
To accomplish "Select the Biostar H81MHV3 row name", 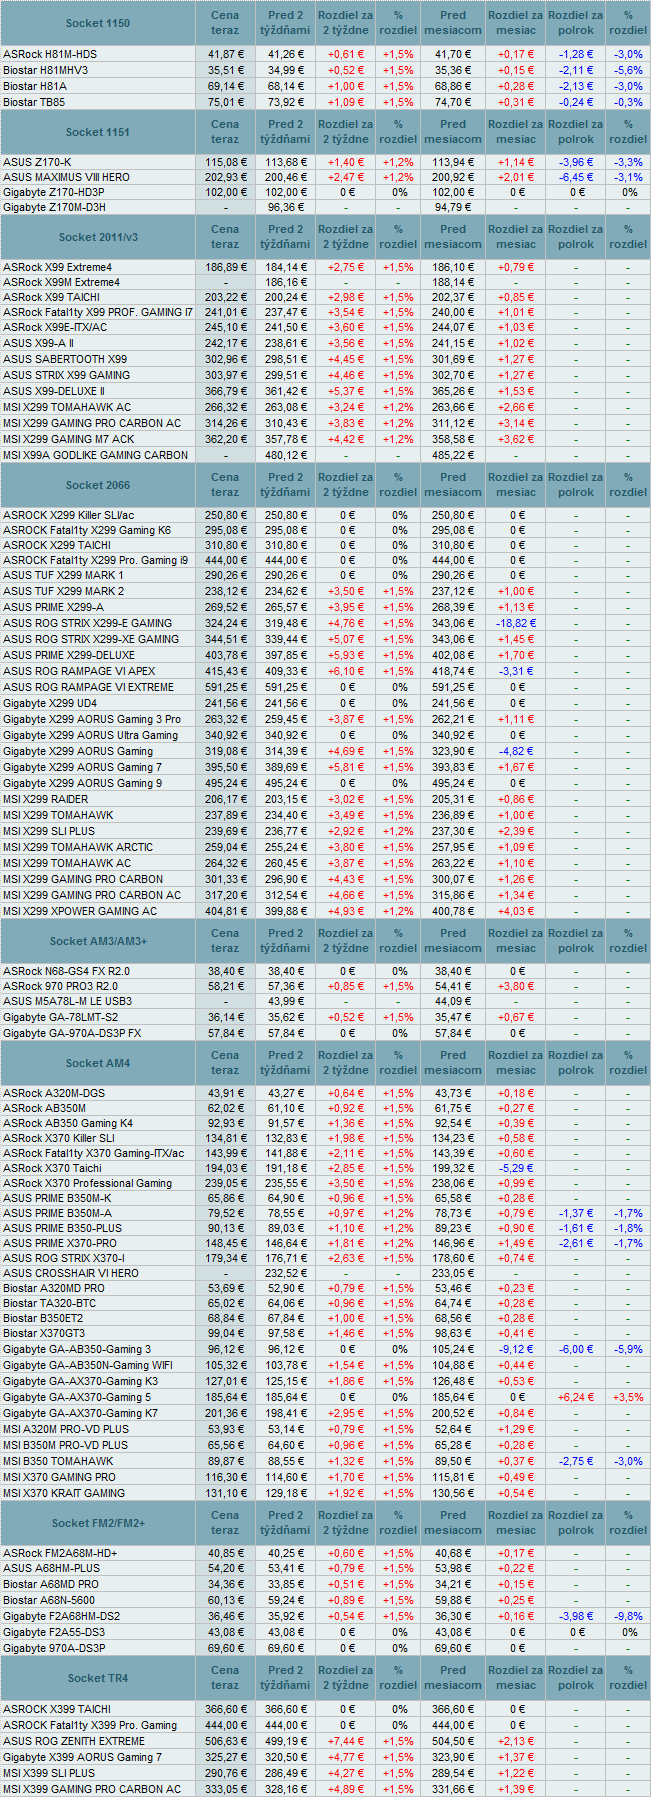I will 45,70.
